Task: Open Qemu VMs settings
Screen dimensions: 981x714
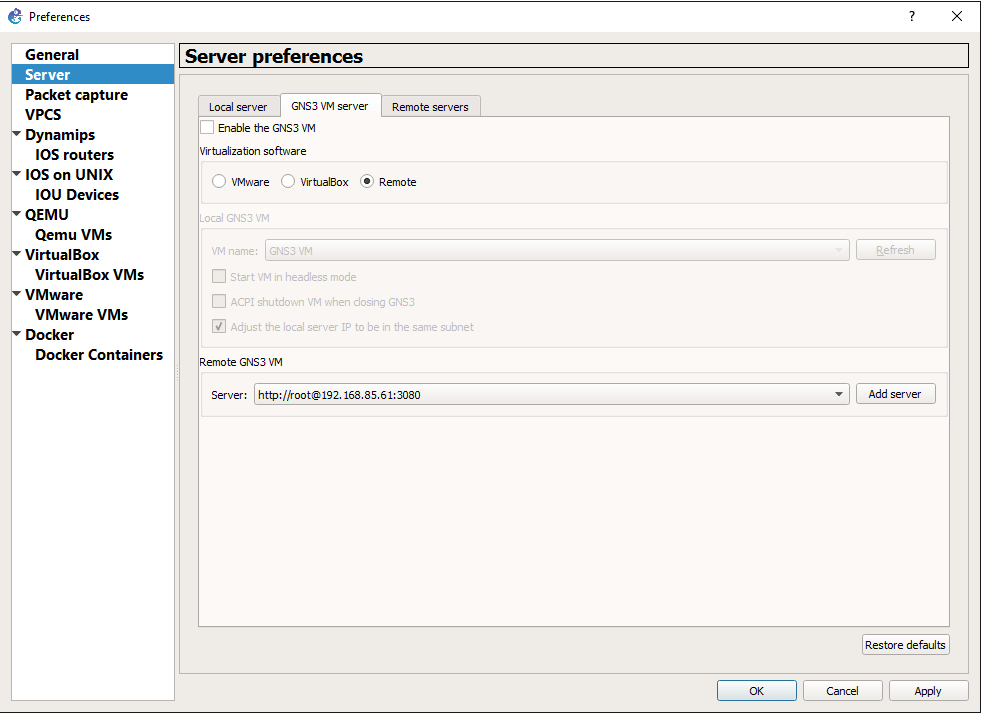Action: pyautogui.click(x=73, y=235)
